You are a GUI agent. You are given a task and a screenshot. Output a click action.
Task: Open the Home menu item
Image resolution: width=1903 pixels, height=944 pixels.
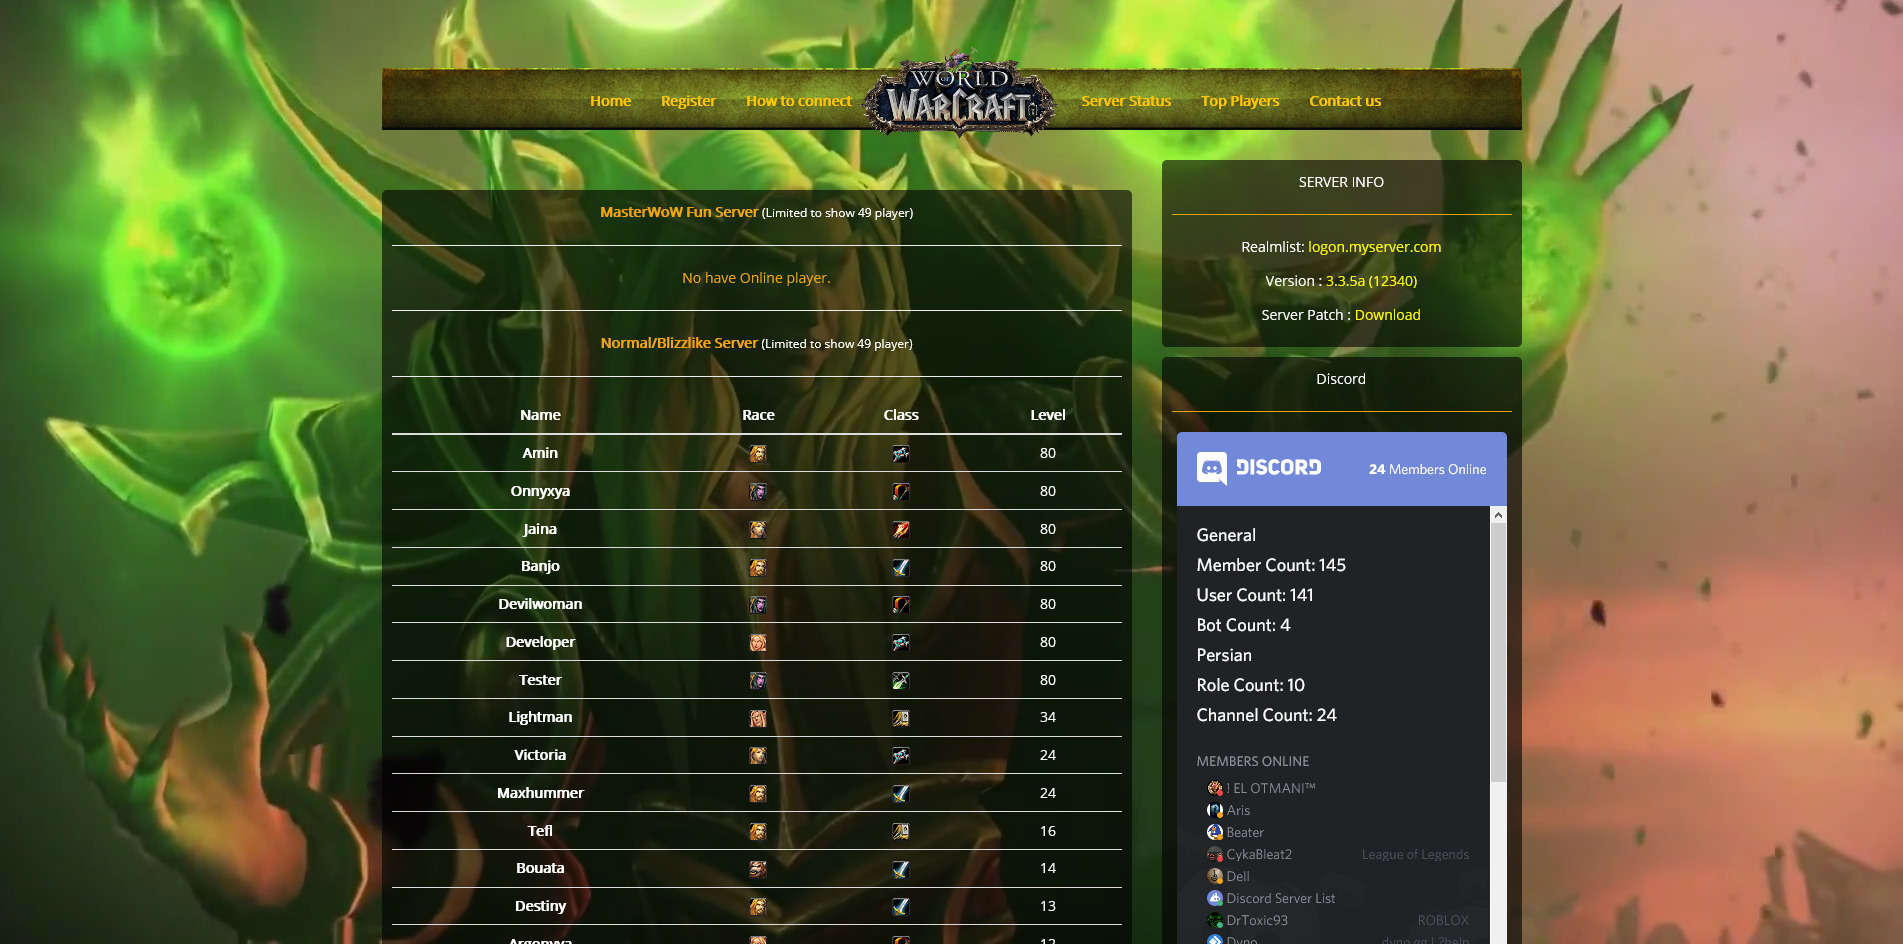(x=610, y=101)
